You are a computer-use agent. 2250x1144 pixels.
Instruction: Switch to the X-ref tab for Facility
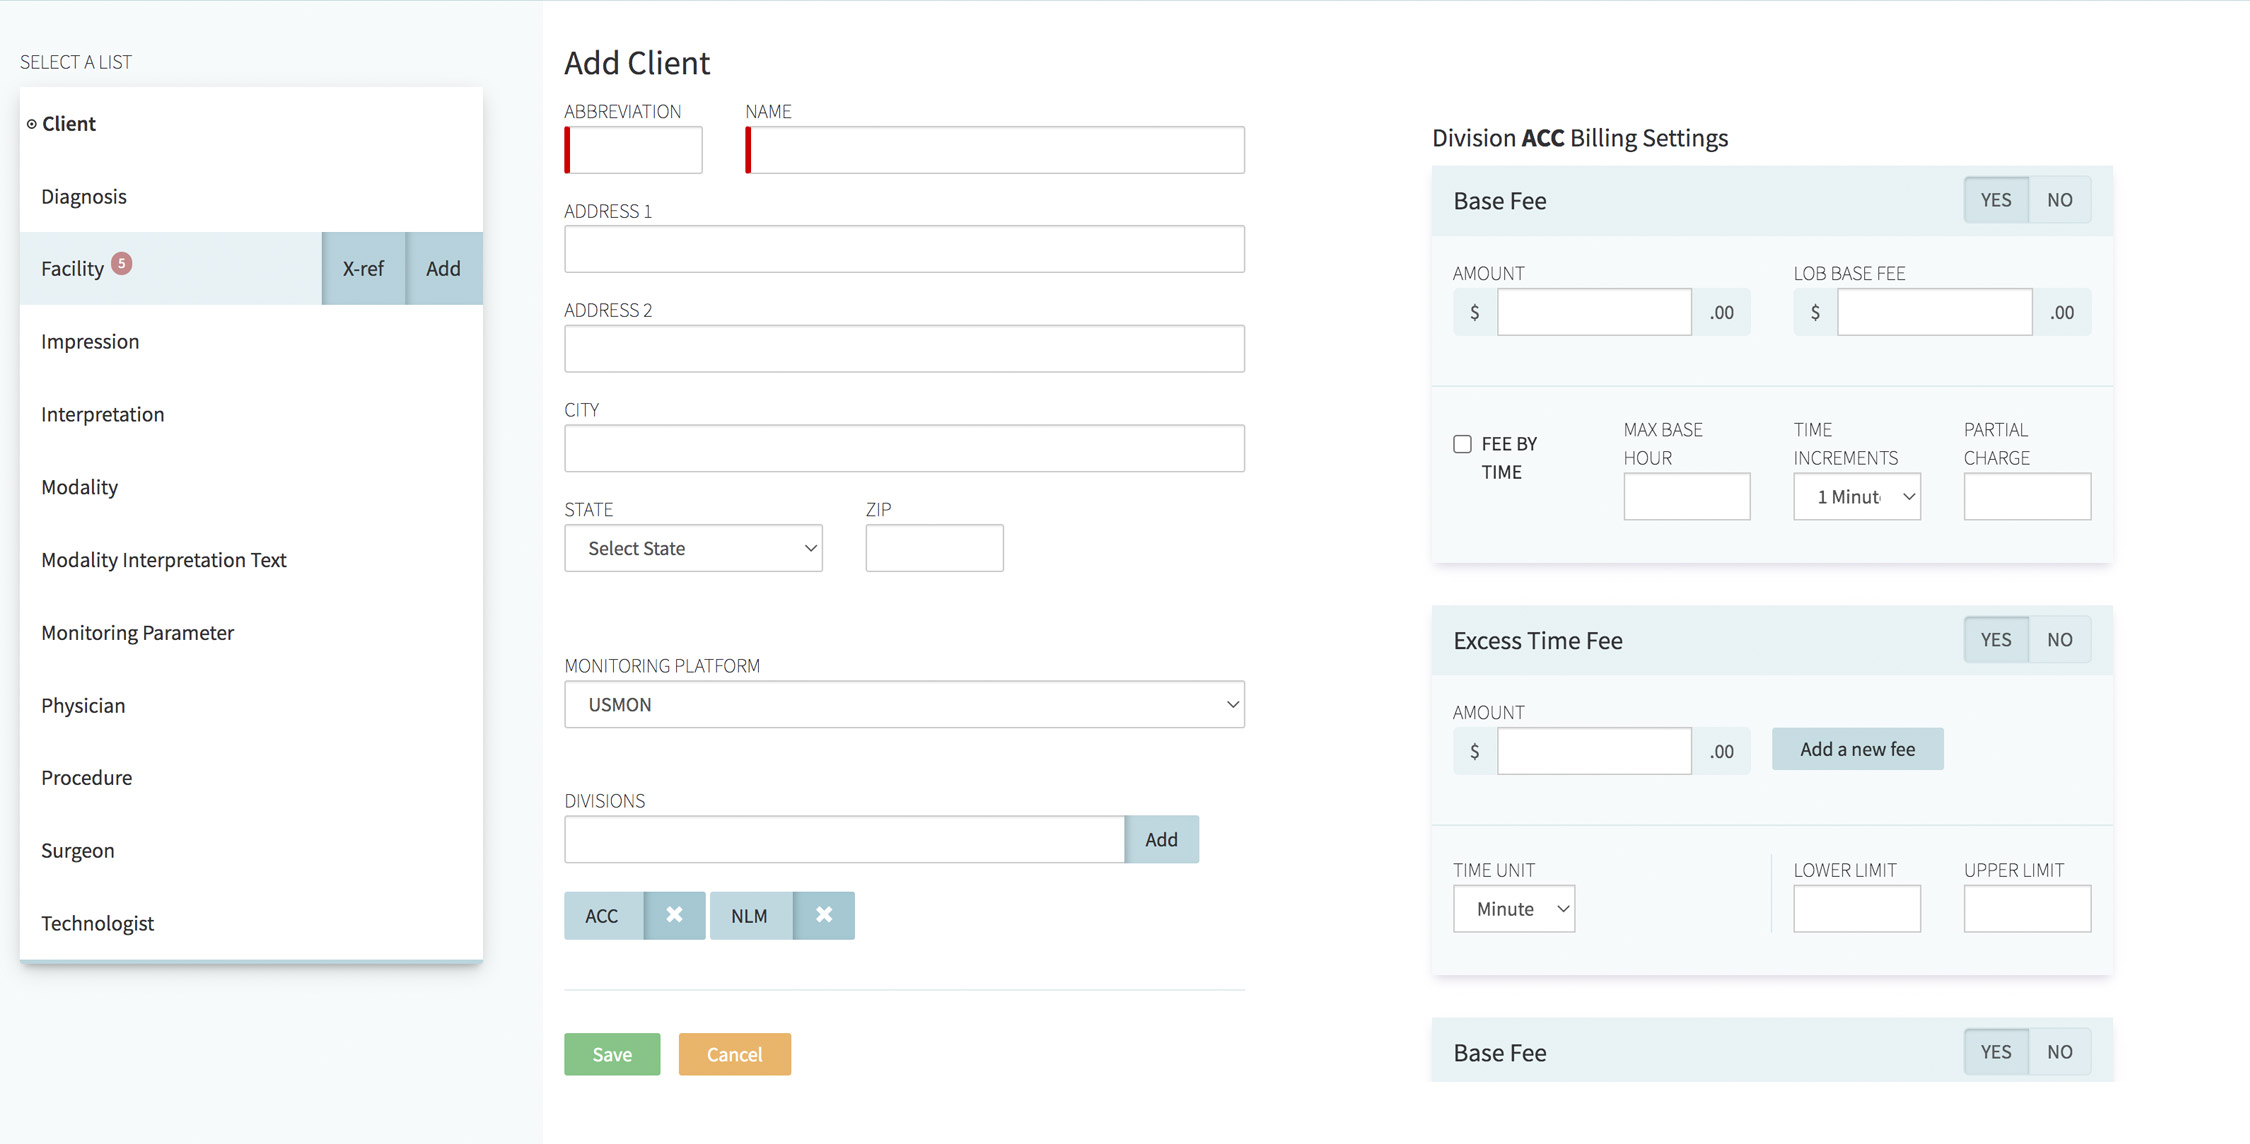[363, 268]
